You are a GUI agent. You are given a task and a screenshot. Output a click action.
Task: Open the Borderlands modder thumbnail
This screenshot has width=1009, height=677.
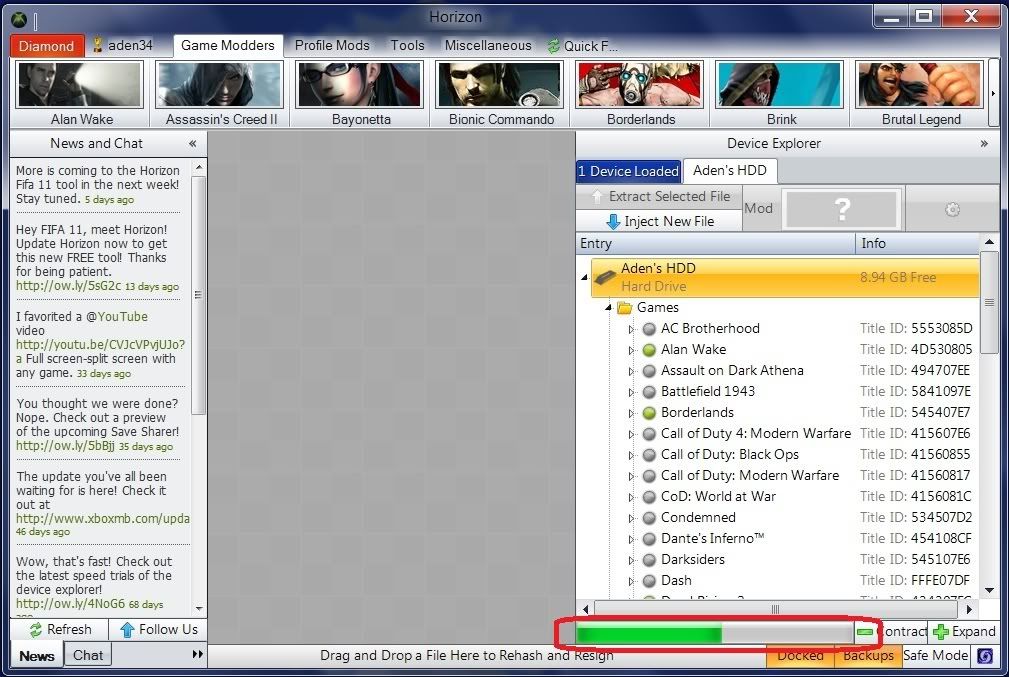[x=640, y=85]
